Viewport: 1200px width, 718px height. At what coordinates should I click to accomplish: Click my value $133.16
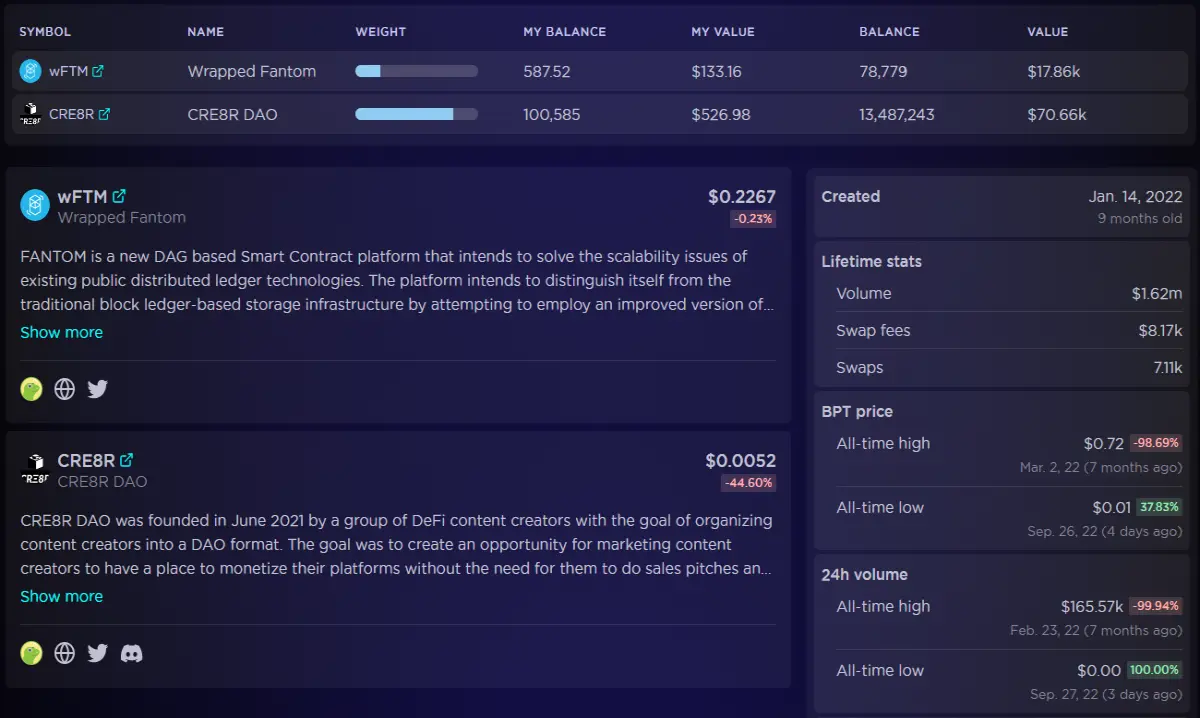(716, 72)
